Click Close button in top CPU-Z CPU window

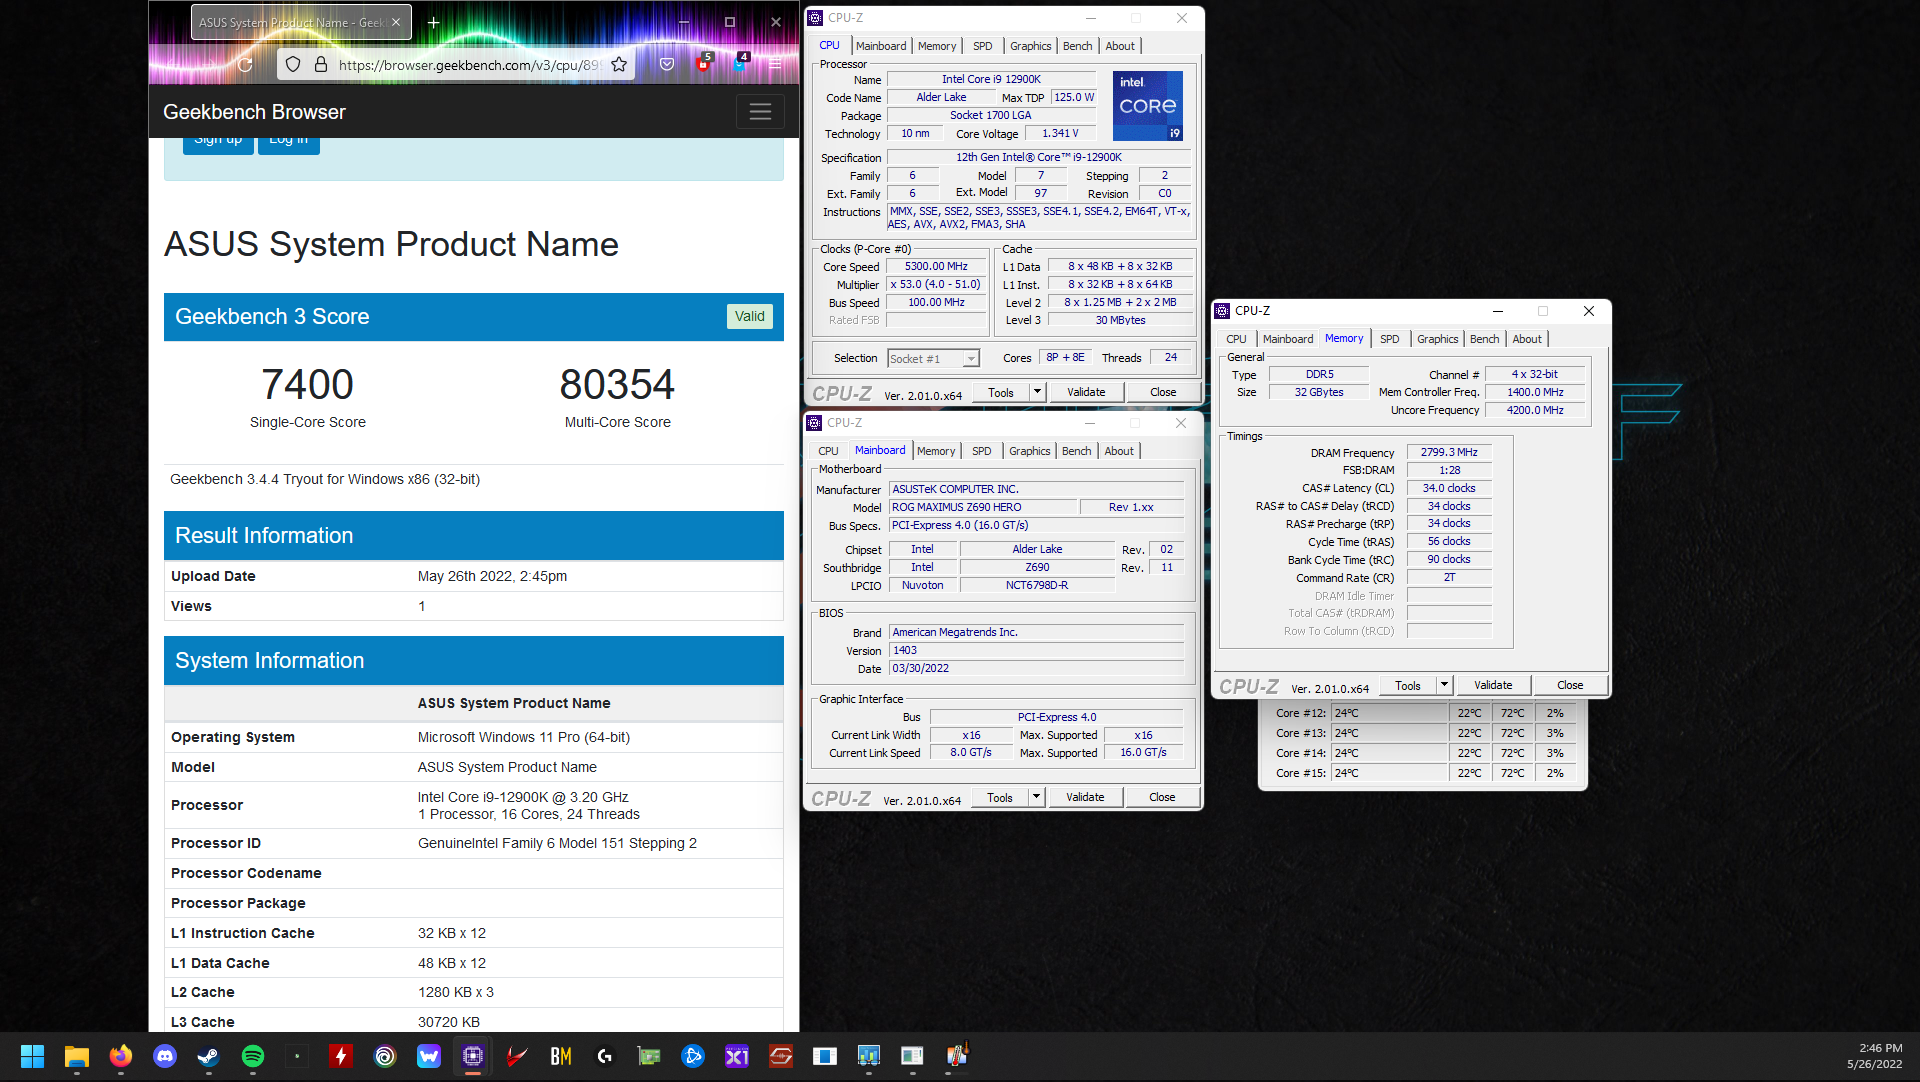click(1163, 392)
